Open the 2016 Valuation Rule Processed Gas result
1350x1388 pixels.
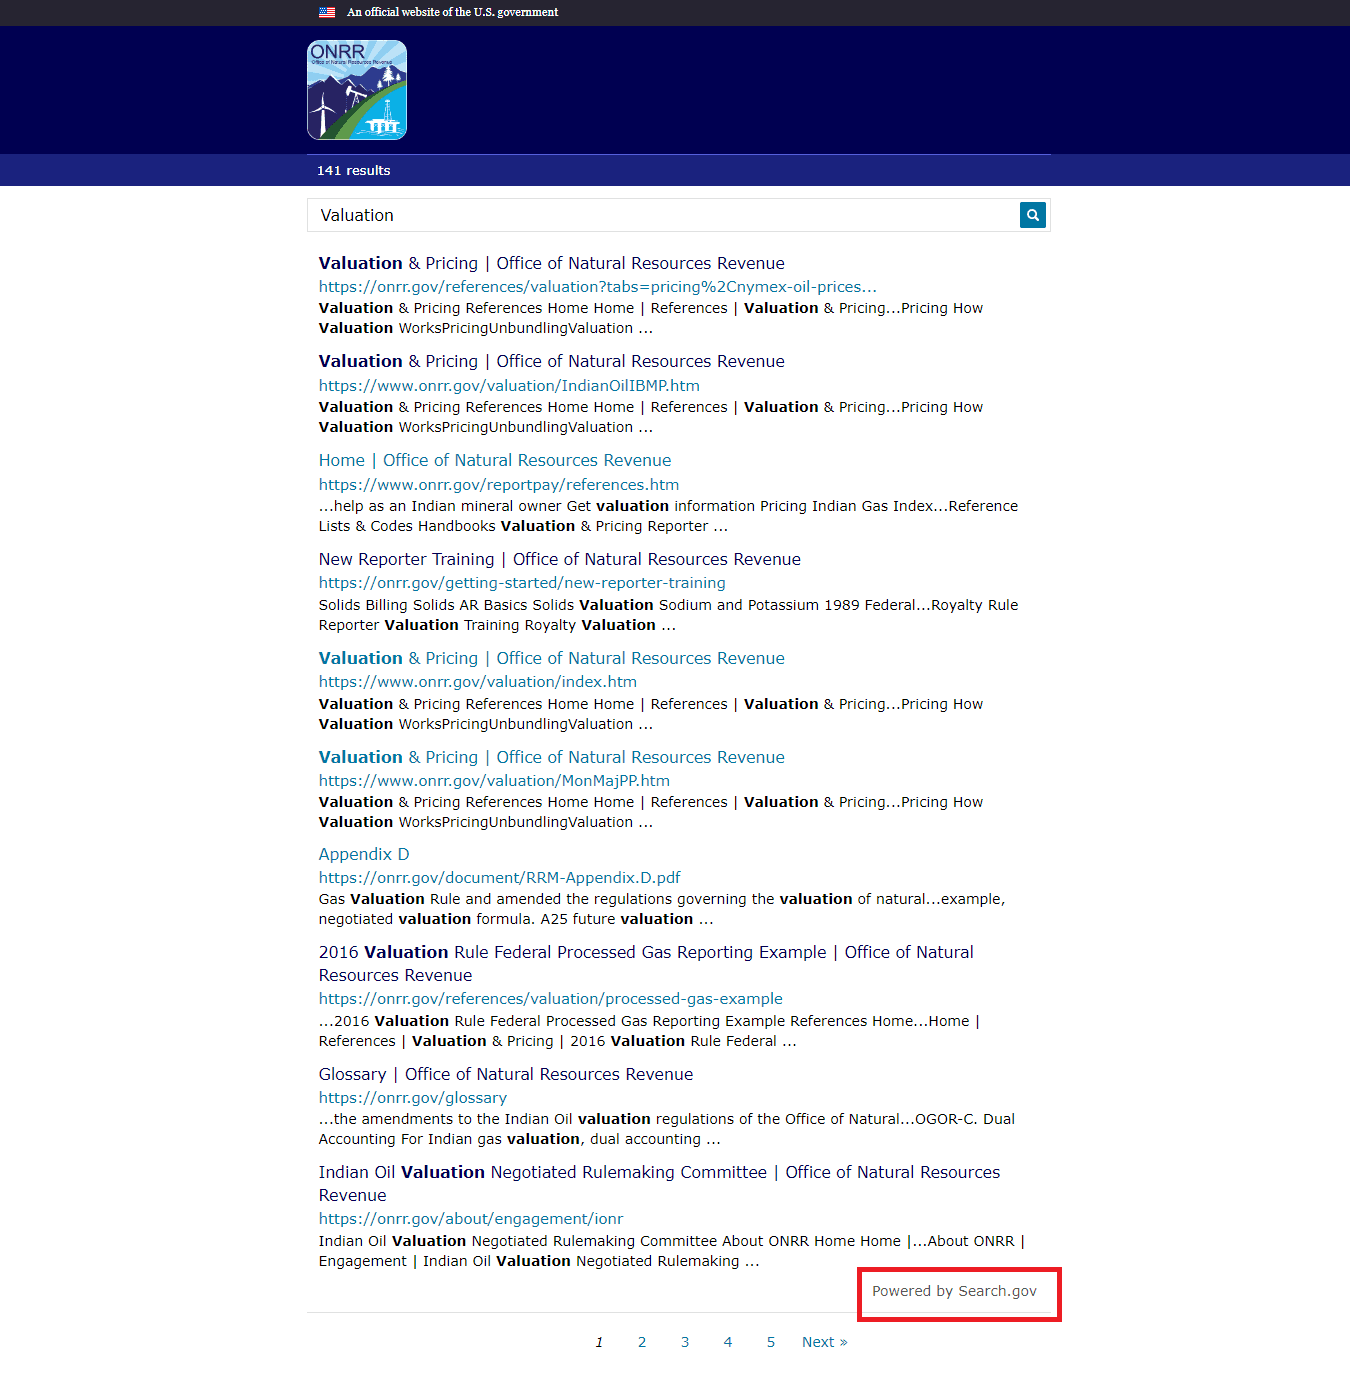(x=645, y=953)
